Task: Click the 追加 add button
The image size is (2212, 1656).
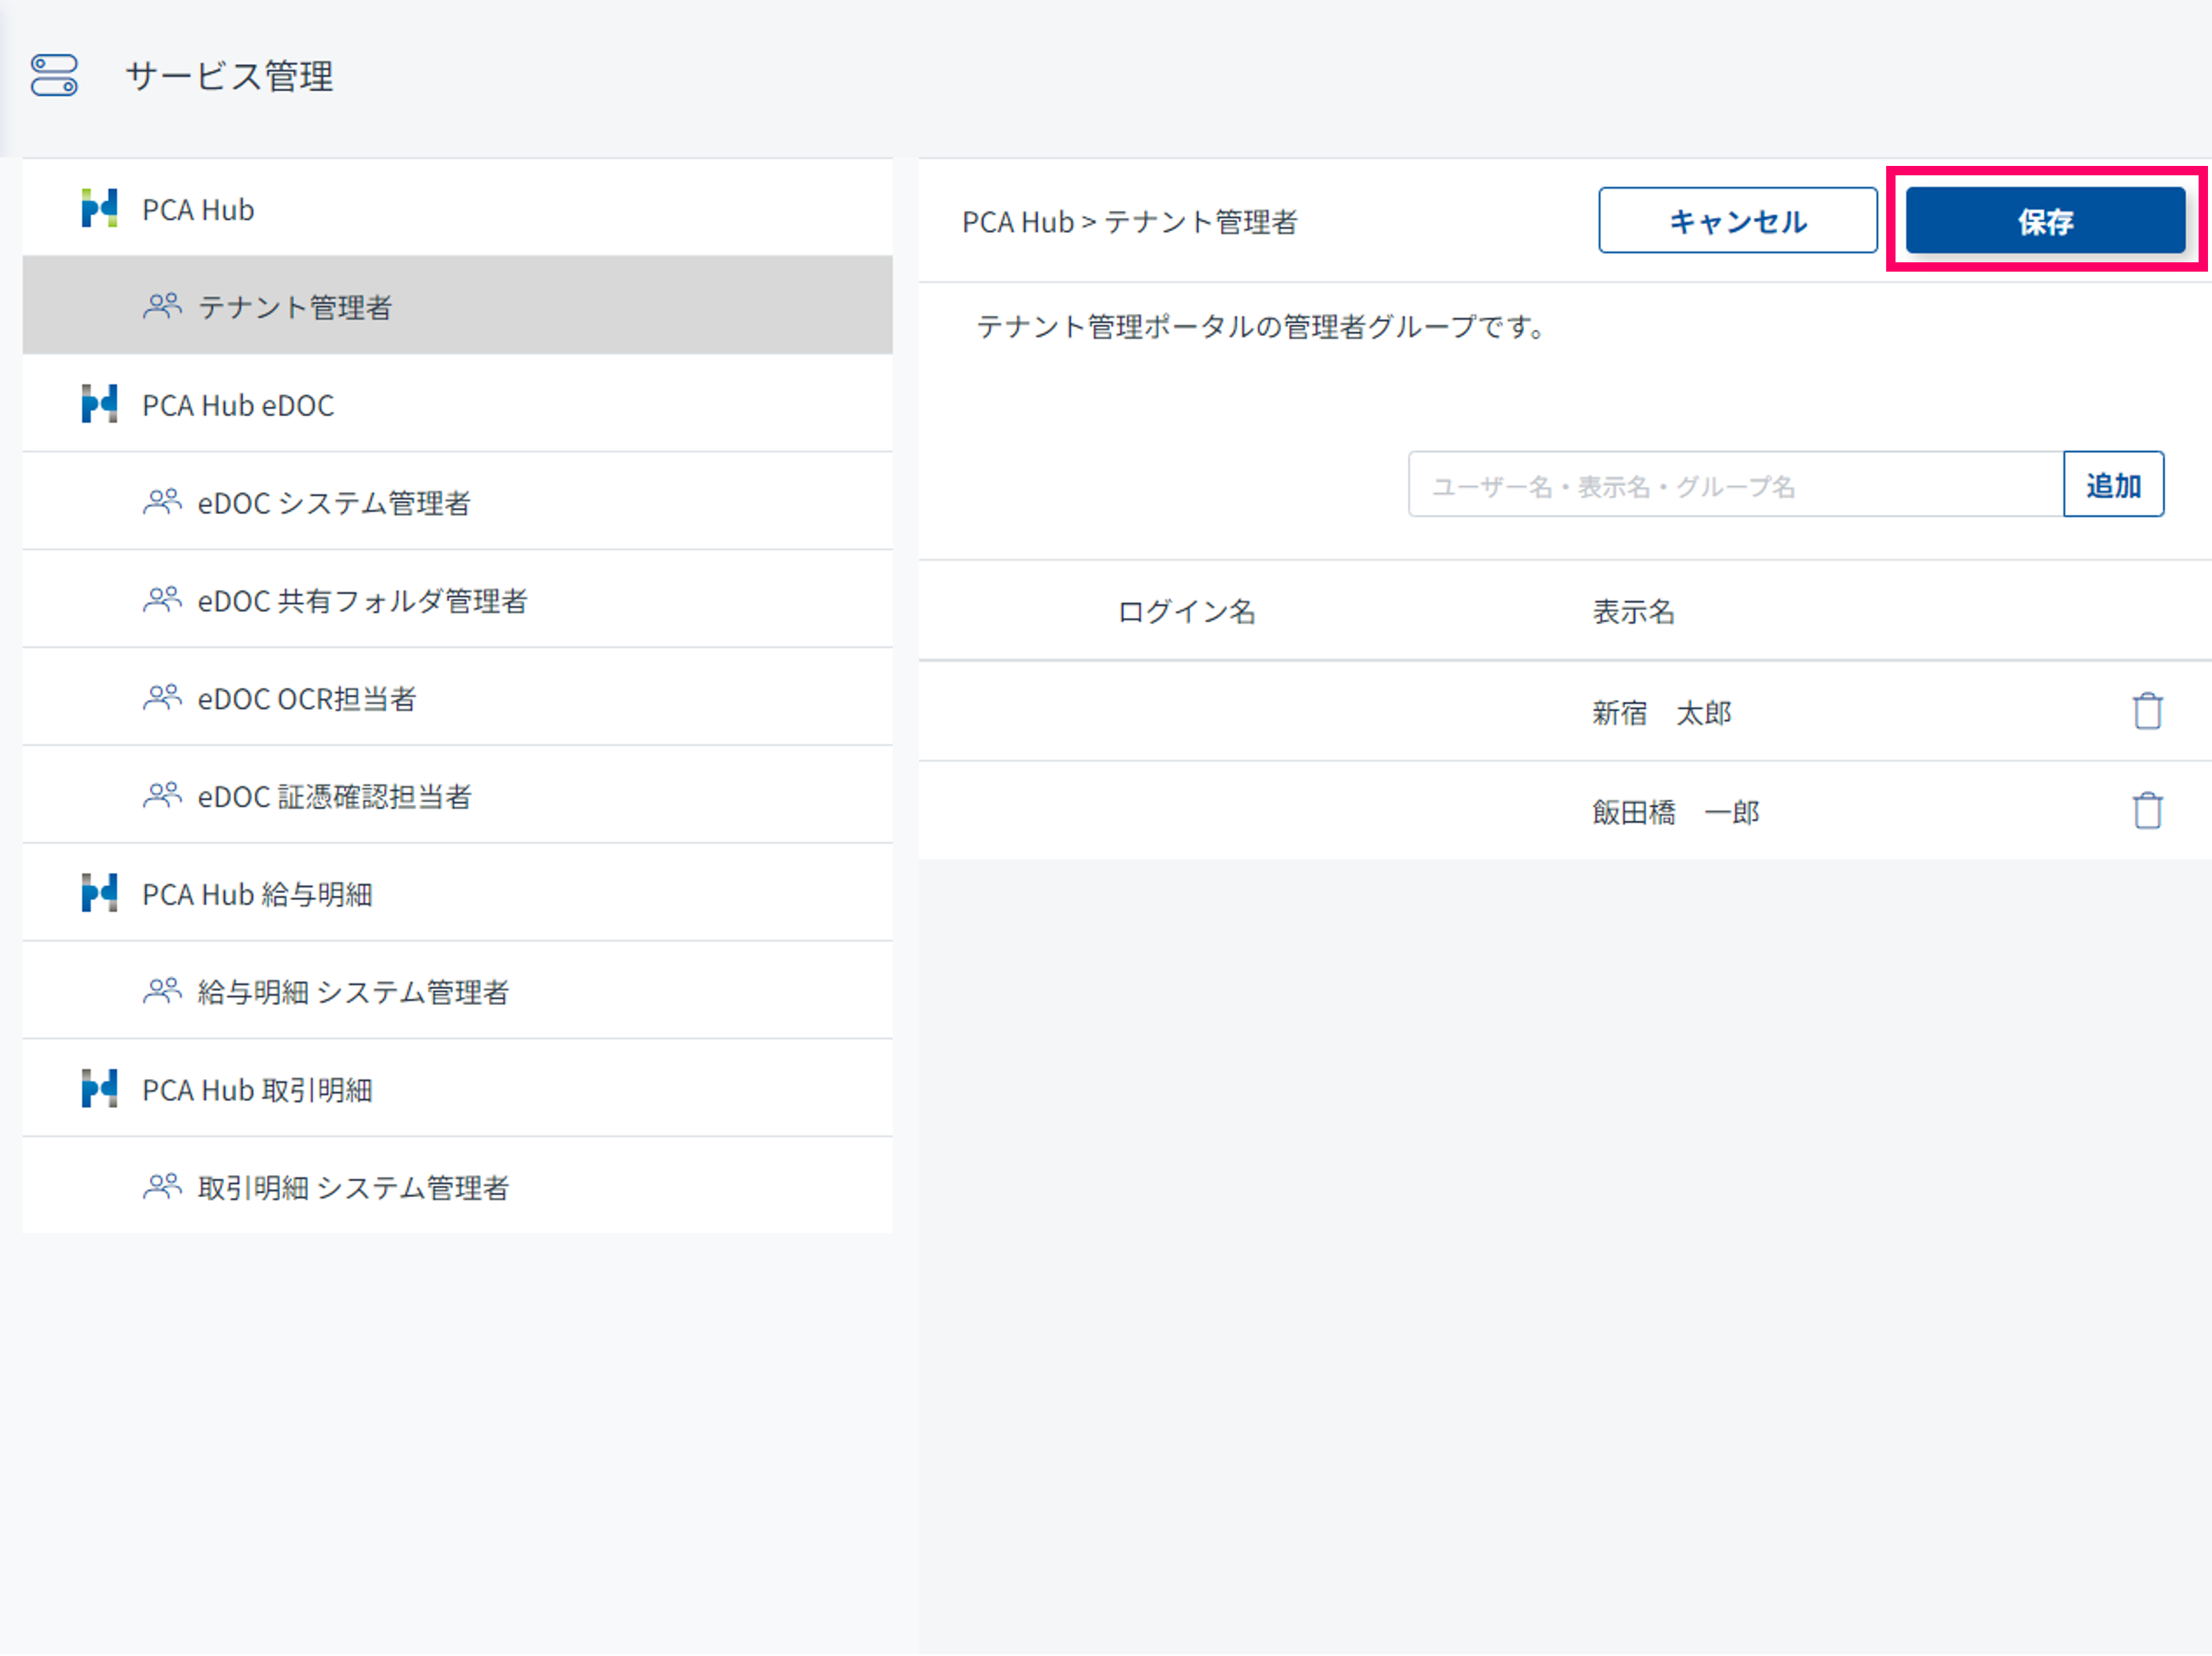Action: pyautogui.click(x=2112, y=485)
